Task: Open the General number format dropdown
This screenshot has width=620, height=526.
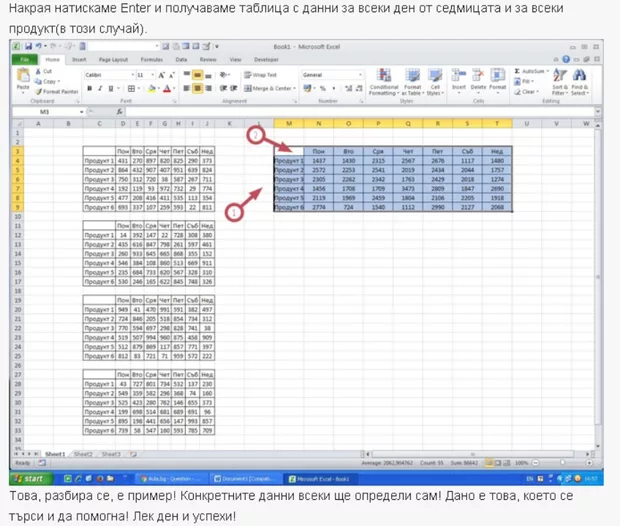Action: [360, 75]
